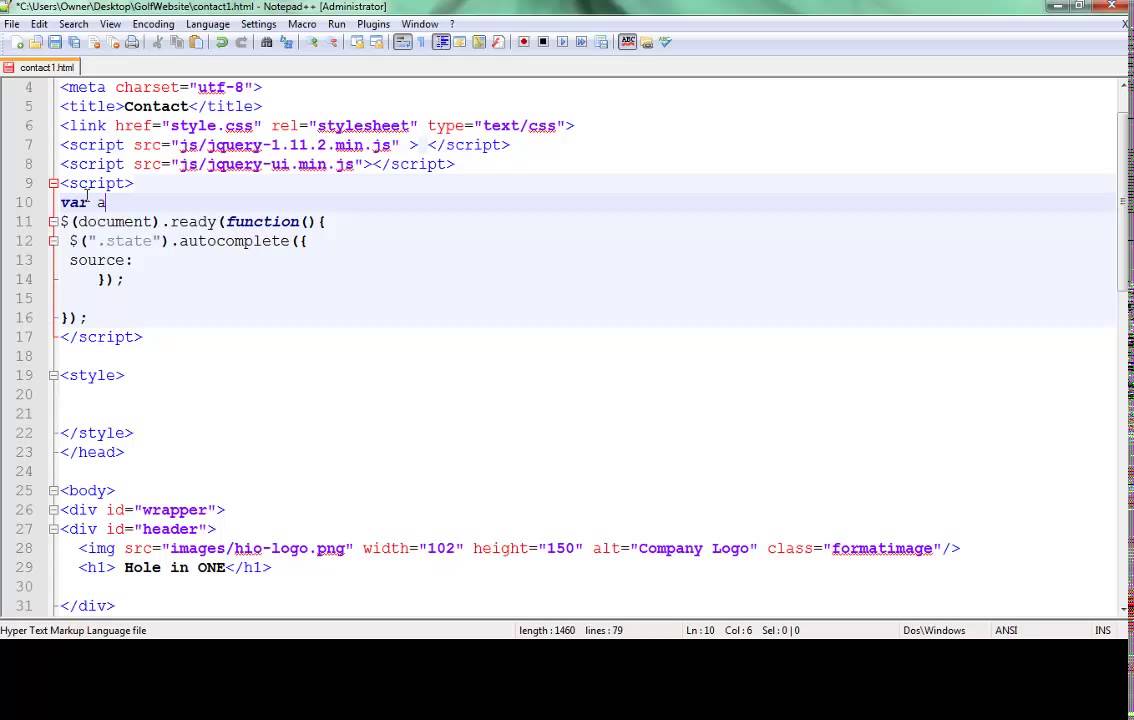This screenshot has width=1134, height=720.
Task: Collapse the header div on line 27
Action: (x=54, y=529)
